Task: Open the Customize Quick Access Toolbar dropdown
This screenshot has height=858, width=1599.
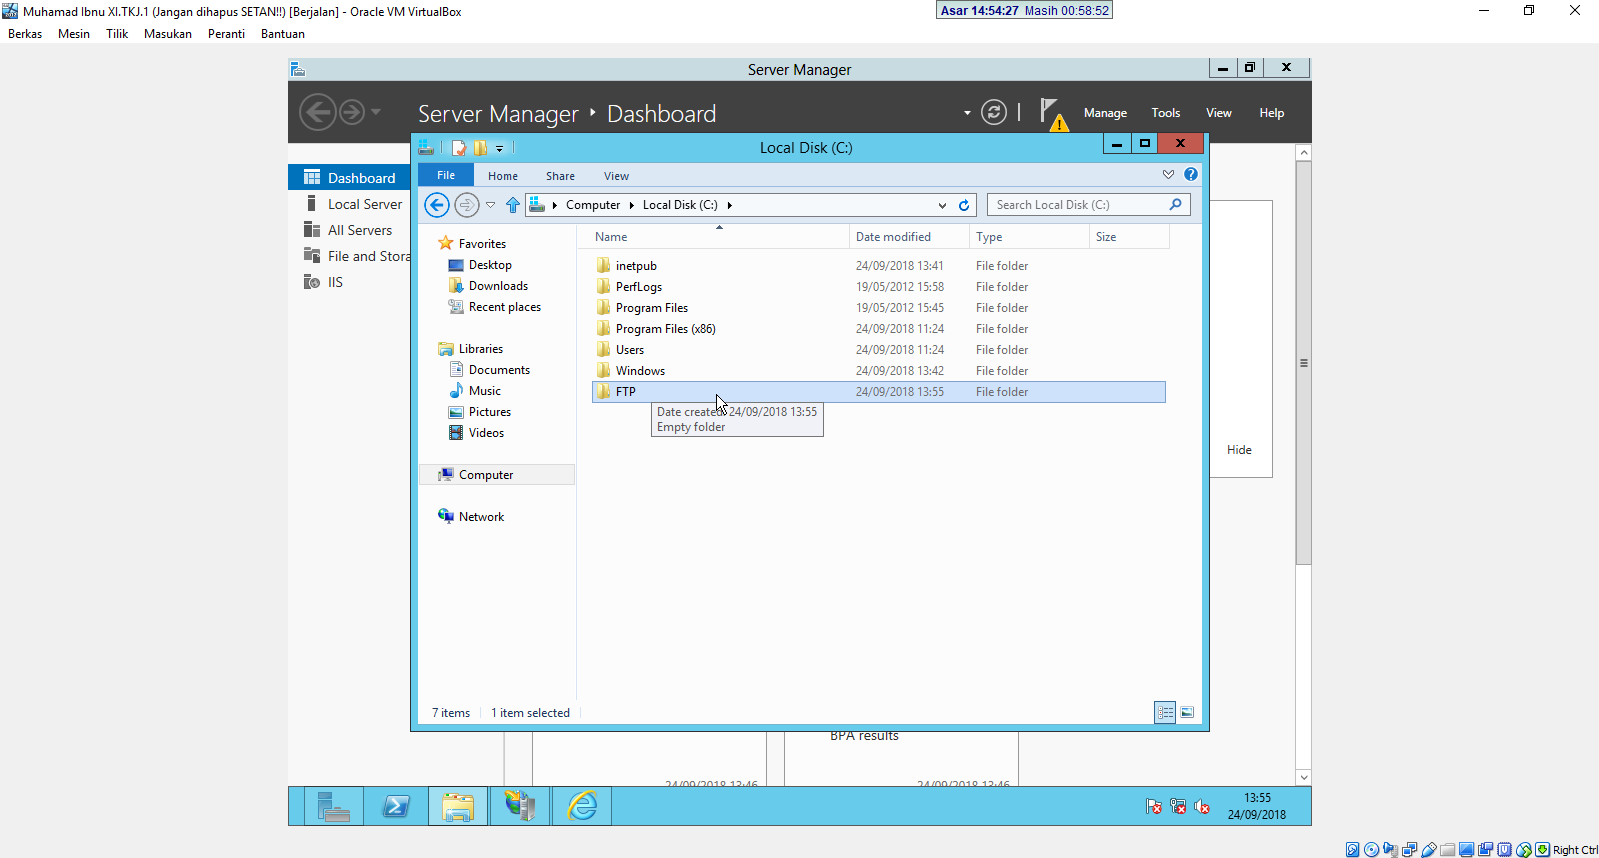Action: [x=500, y=148]
